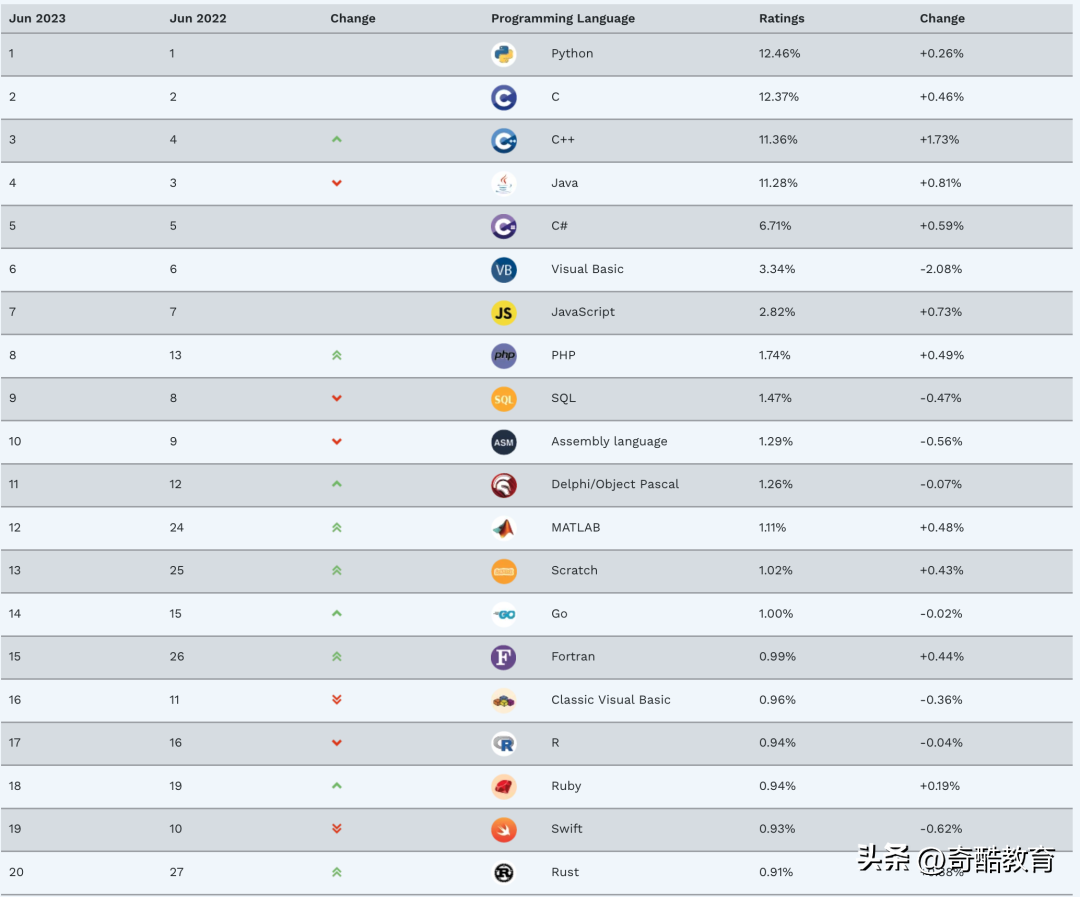This screenshot has width=1080, height=897.
Task: Click the Python logo icon
Action: (504, 54)
